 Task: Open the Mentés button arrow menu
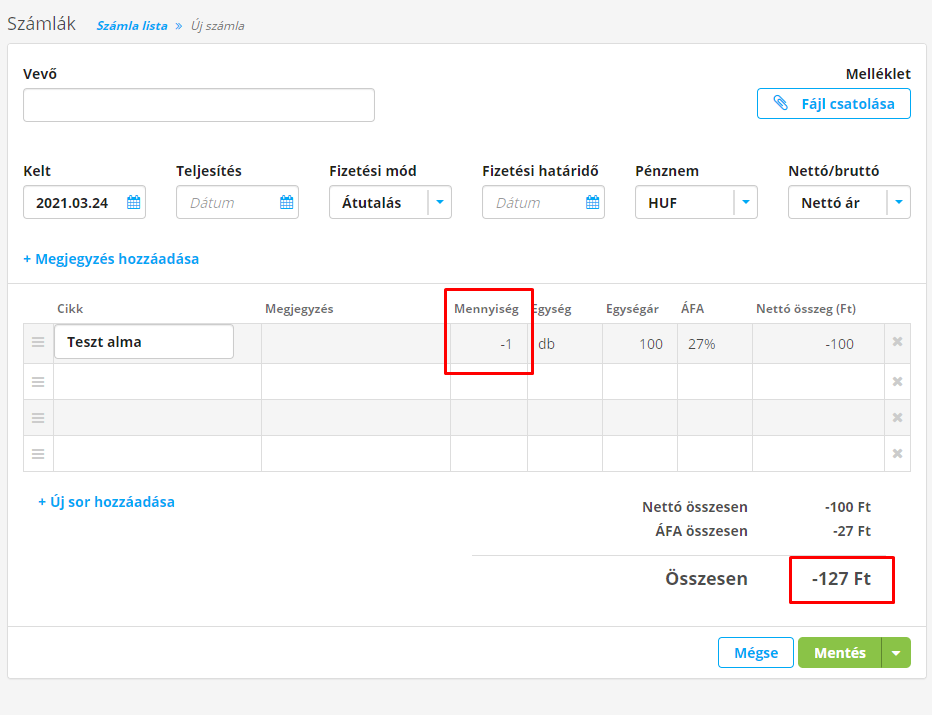(896, 653)
